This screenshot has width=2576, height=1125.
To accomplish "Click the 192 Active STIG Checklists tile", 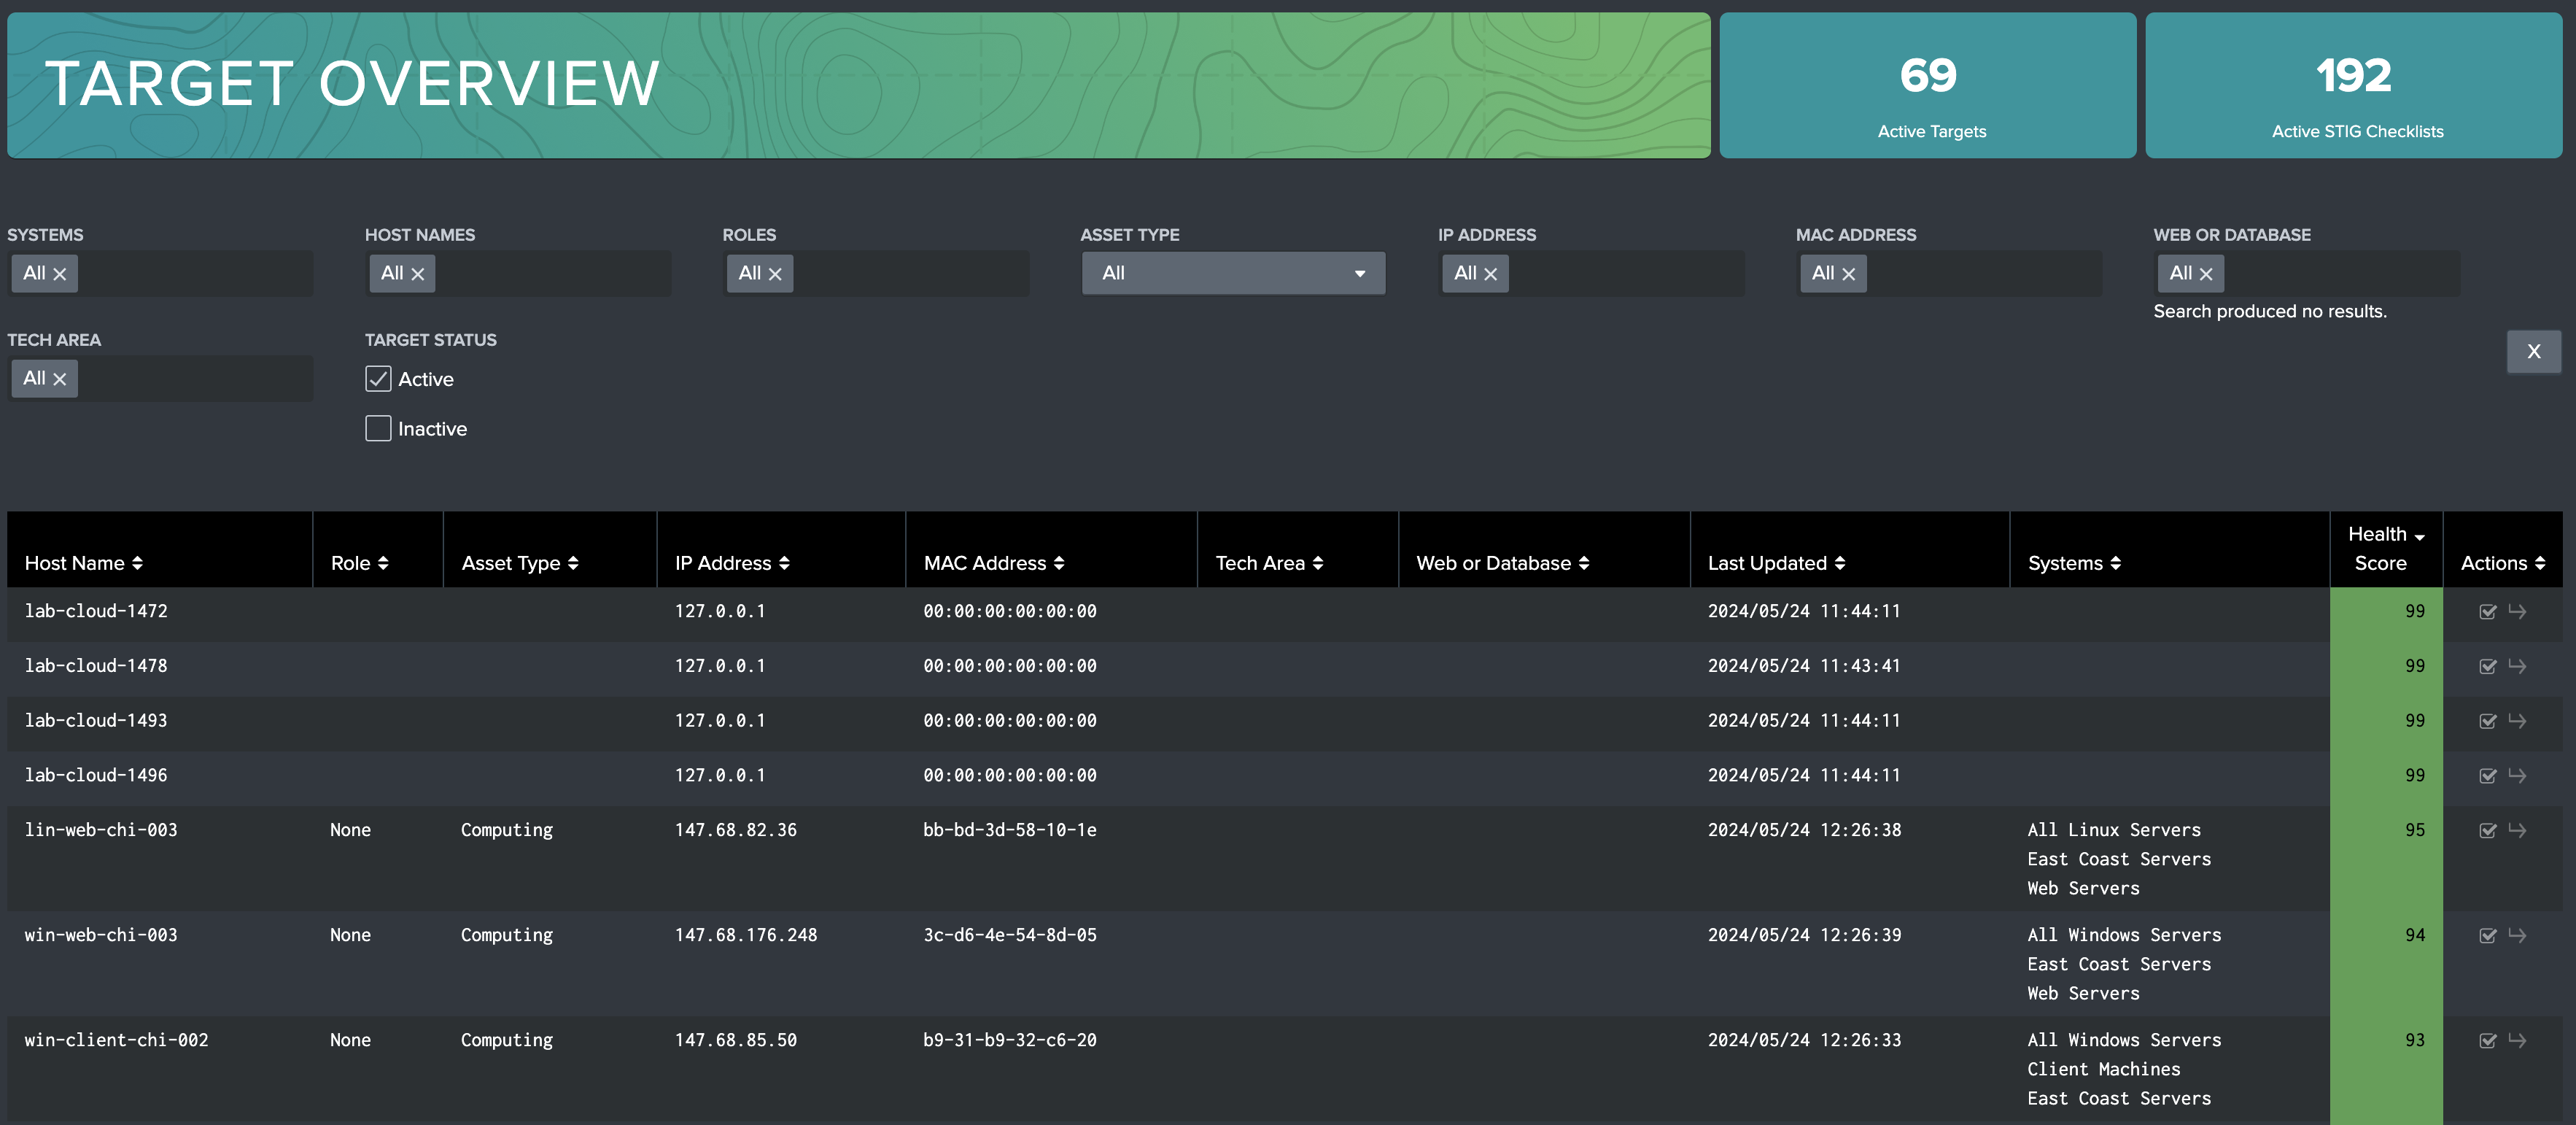I will (2353, 85).
